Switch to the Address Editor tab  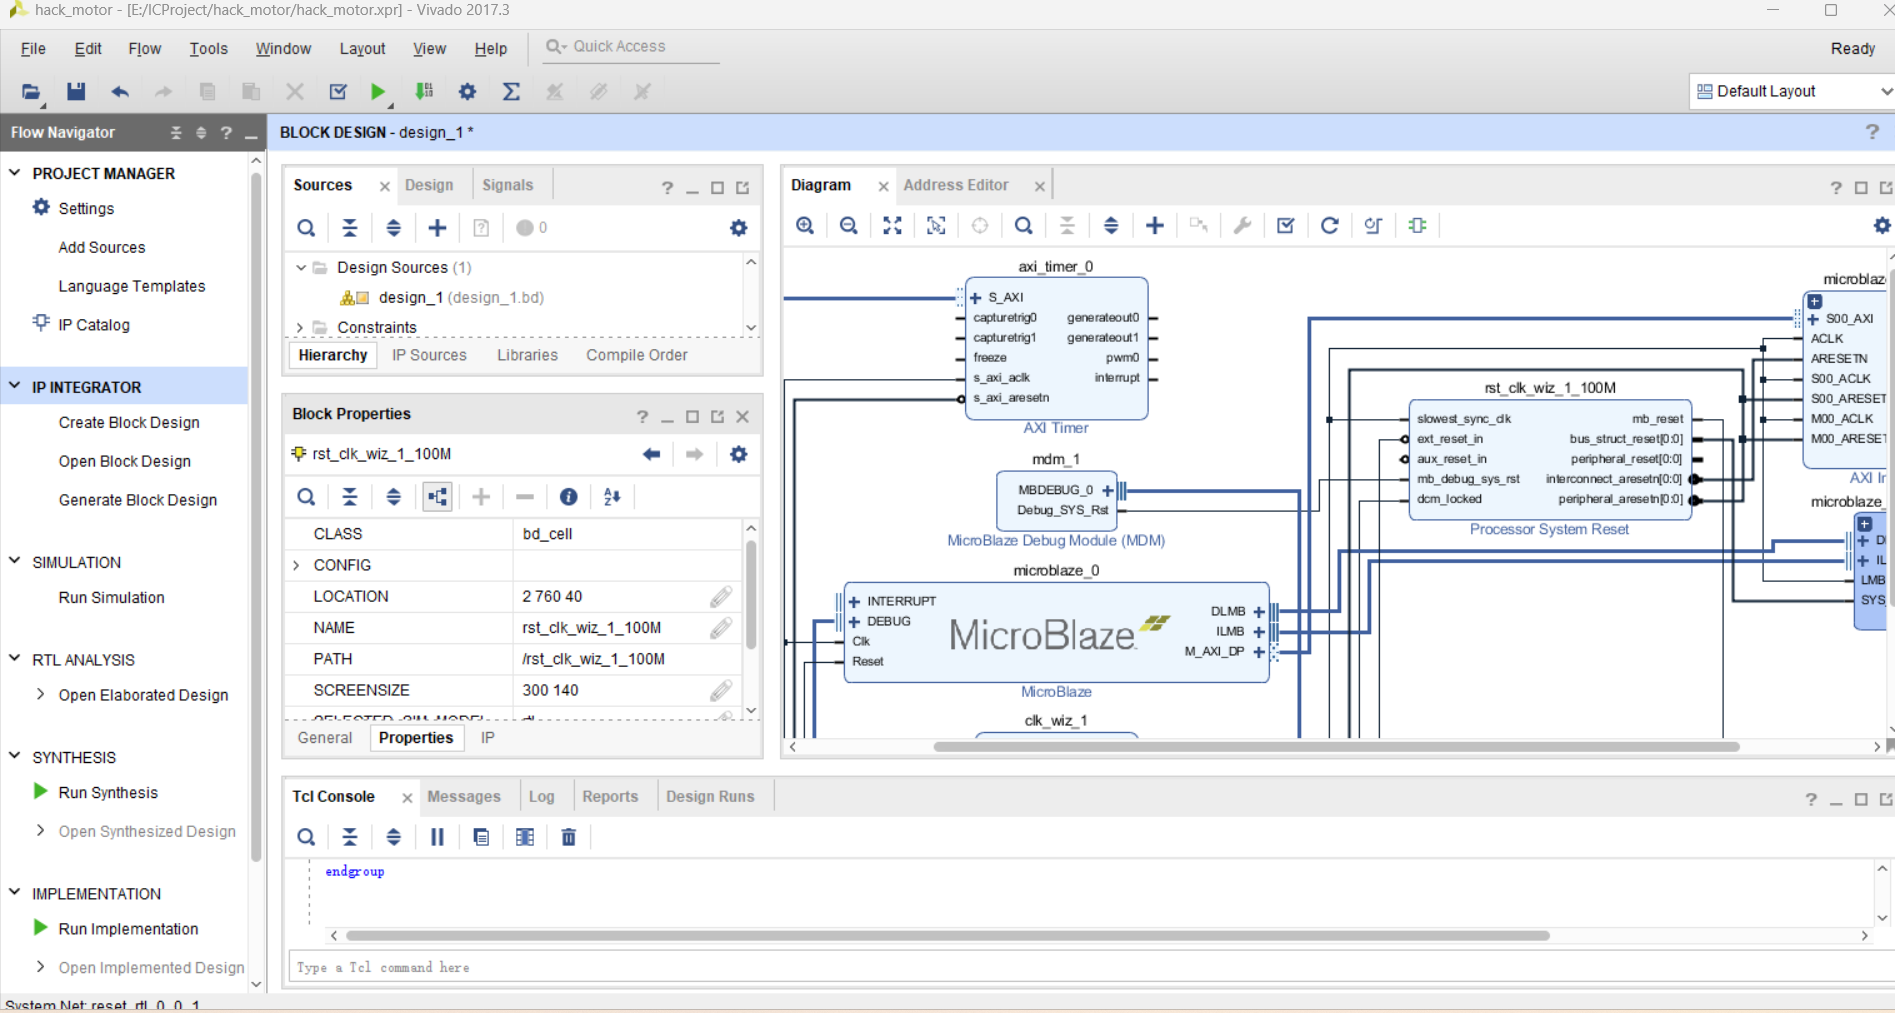955,185
